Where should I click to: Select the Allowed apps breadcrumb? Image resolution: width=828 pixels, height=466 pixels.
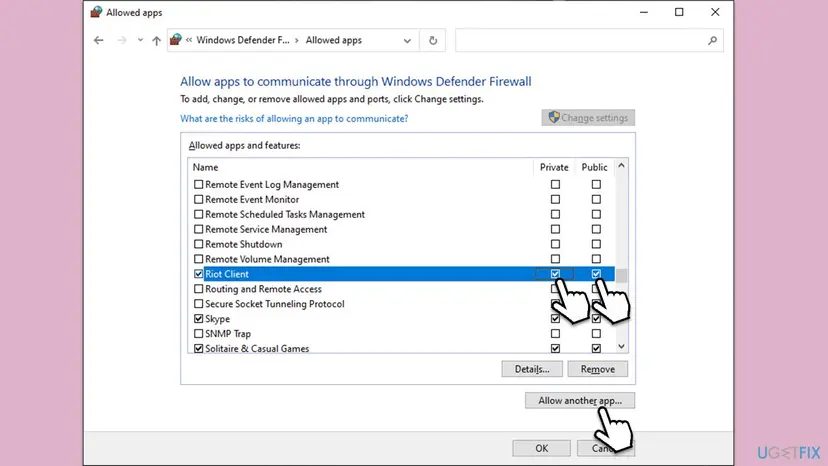click(x=334, y=40)
